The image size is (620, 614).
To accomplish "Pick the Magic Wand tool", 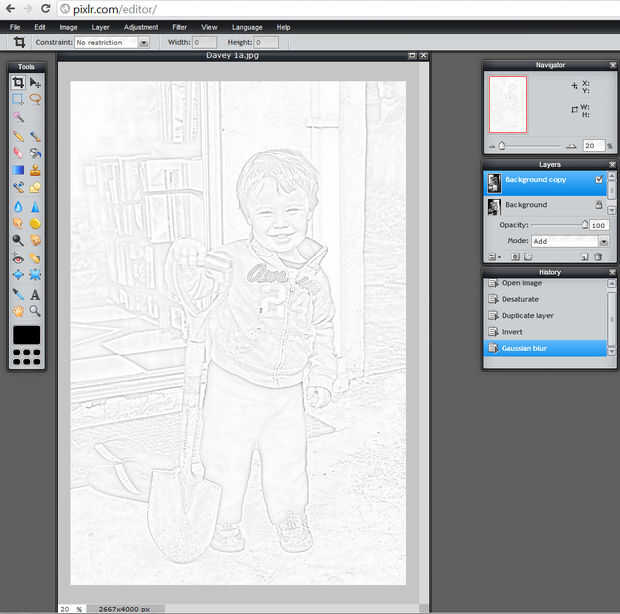I will tap(18, 117).
